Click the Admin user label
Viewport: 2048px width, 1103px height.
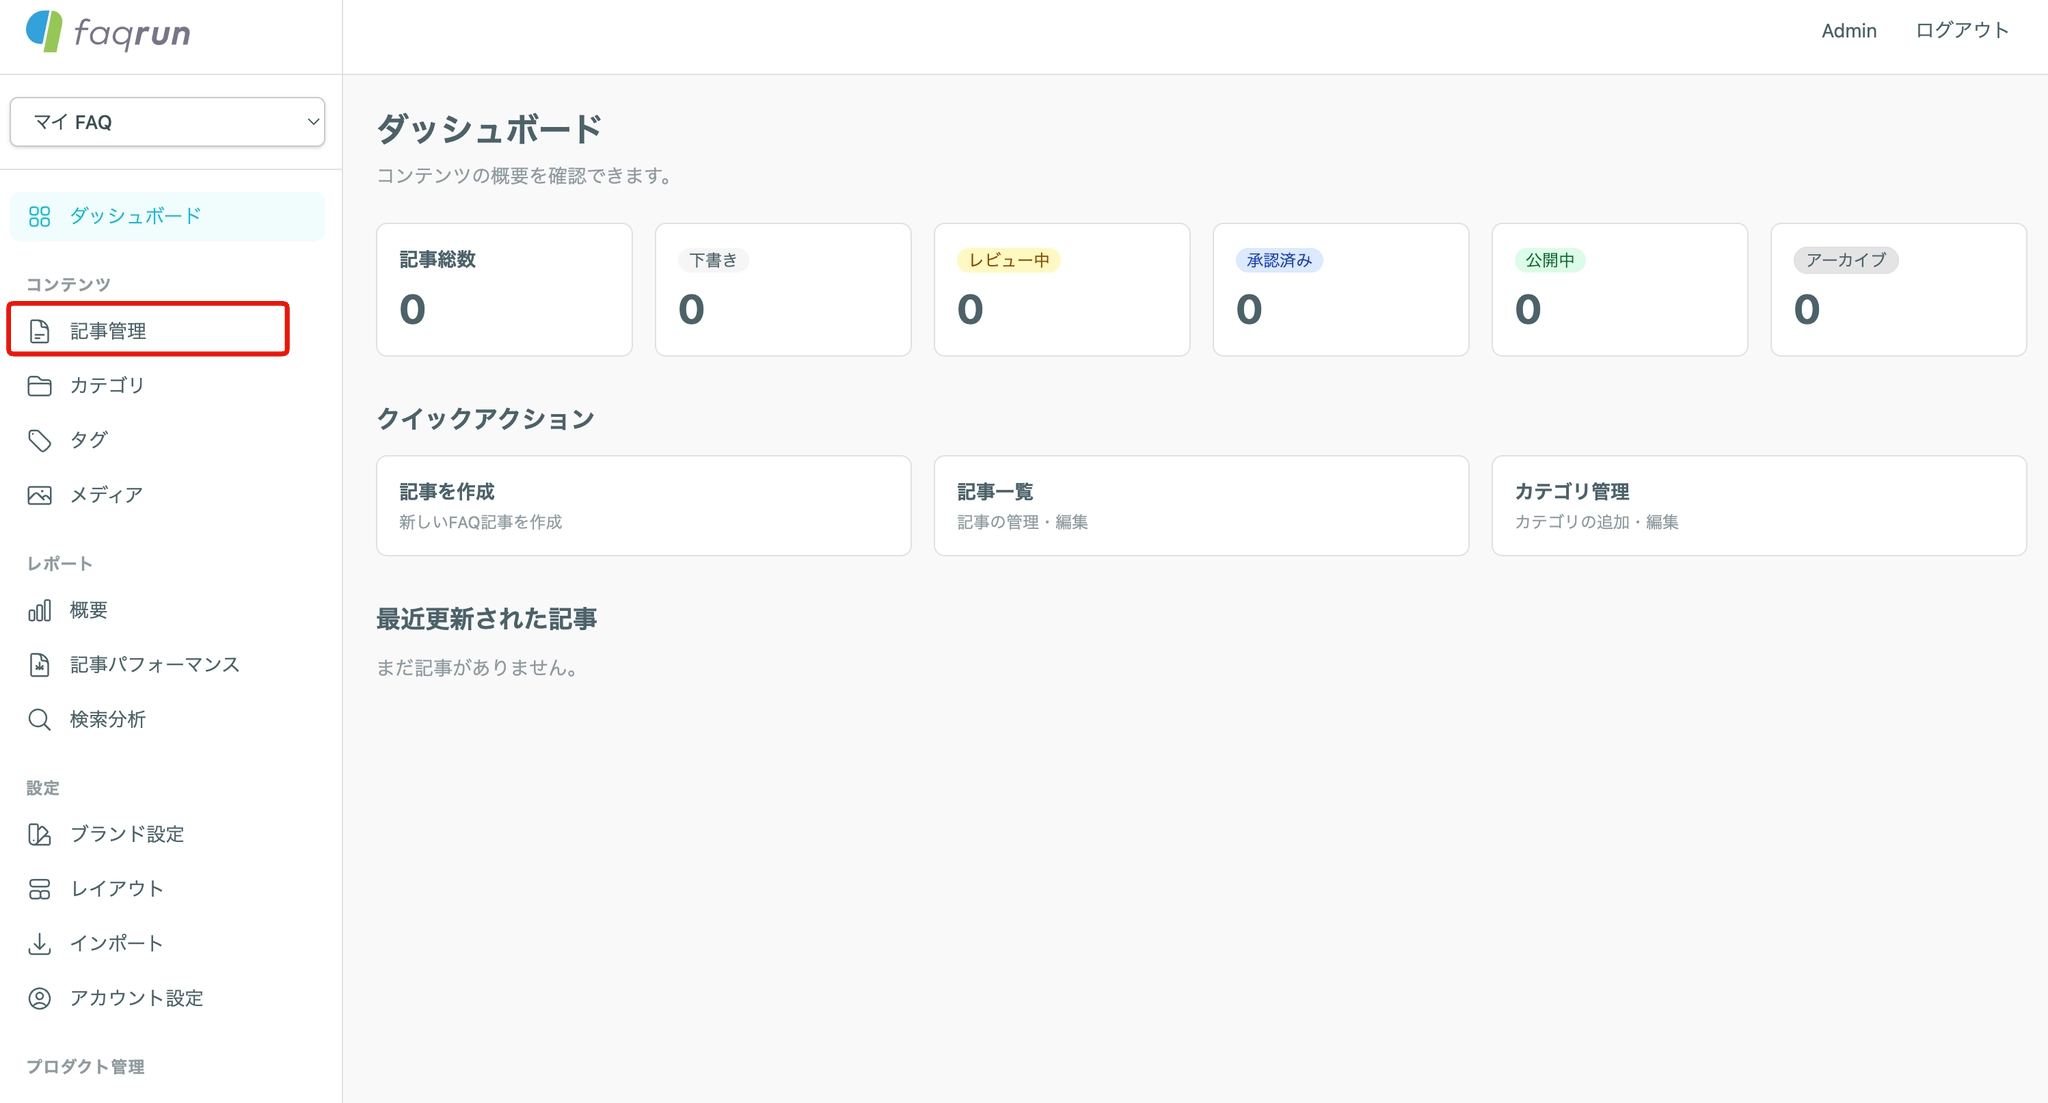pyautogui.click(x=1848, y=31)
